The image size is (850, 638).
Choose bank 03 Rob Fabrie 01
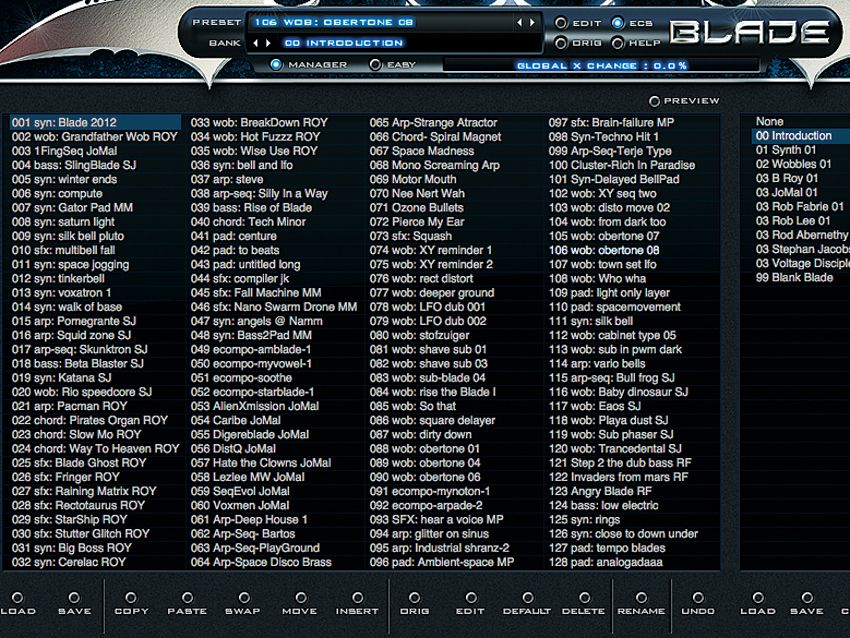click(801, 207)
